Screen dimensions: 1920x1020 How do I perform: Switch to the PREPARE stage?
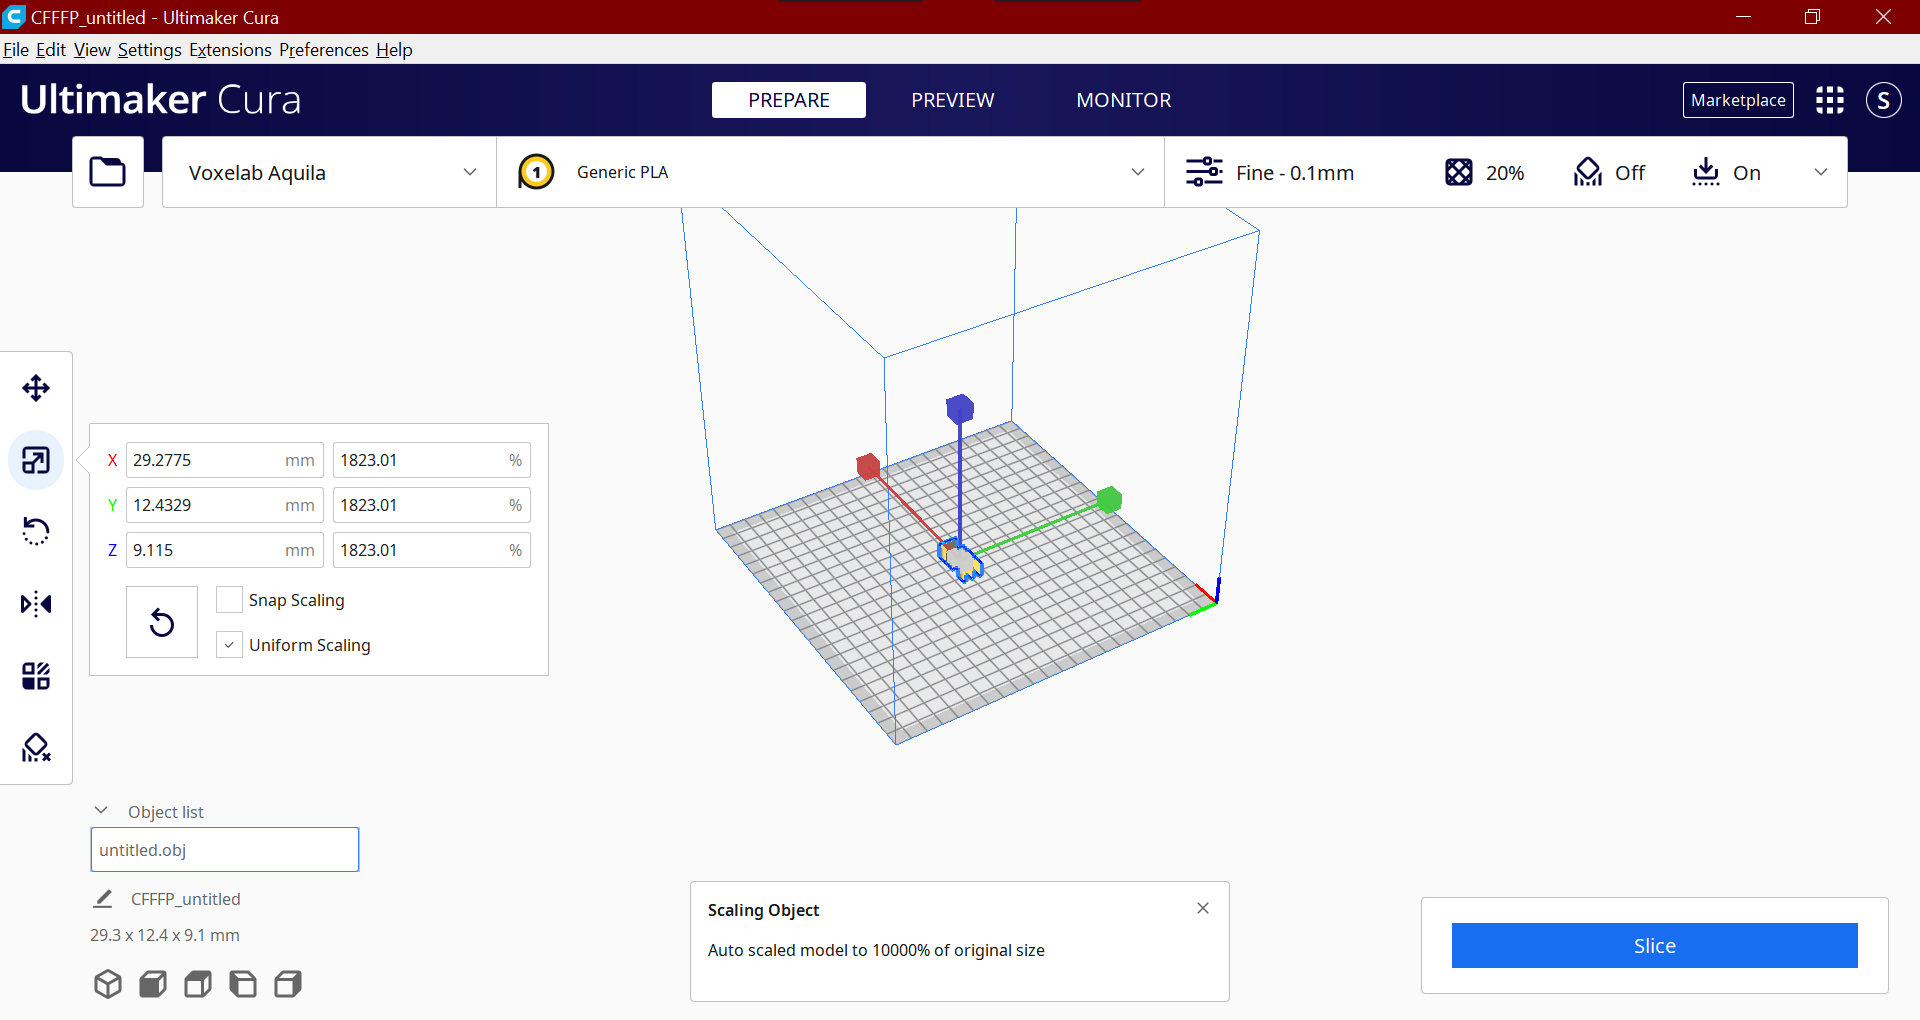point(789,100)
